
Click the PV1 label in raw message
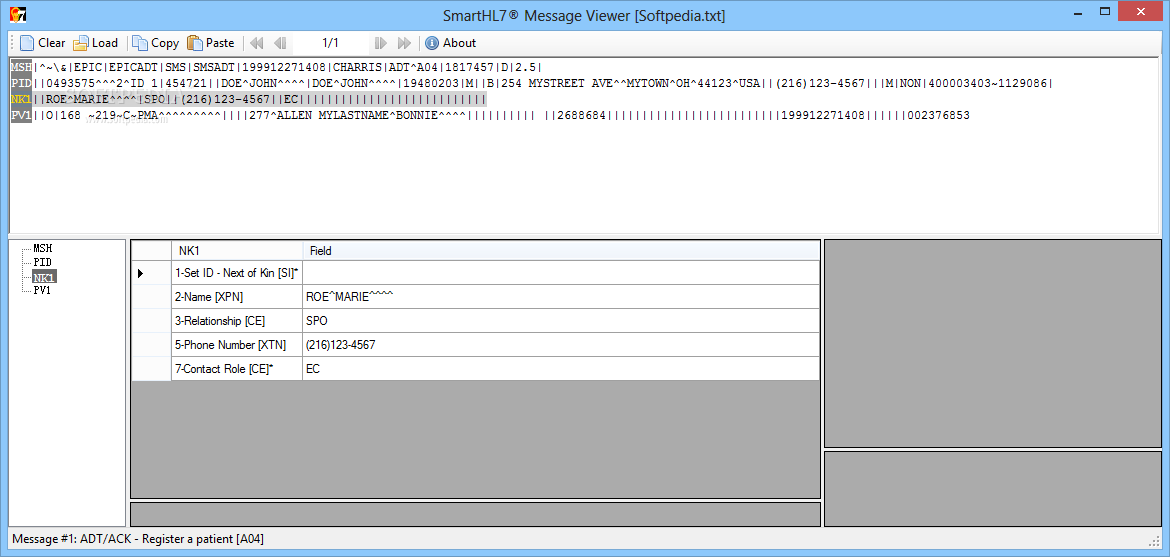click(x=21, y=115)
